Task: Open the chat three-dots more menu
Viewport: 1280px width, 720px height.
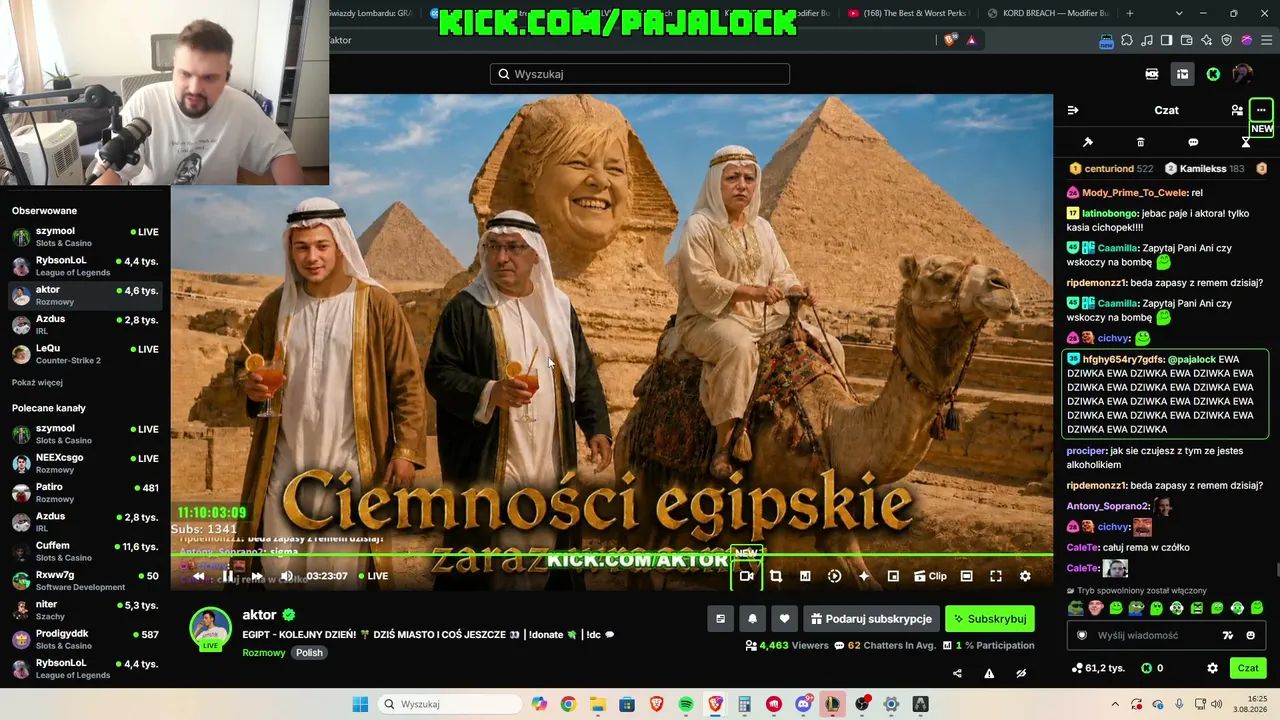Action: click(x=1261, y=110)
